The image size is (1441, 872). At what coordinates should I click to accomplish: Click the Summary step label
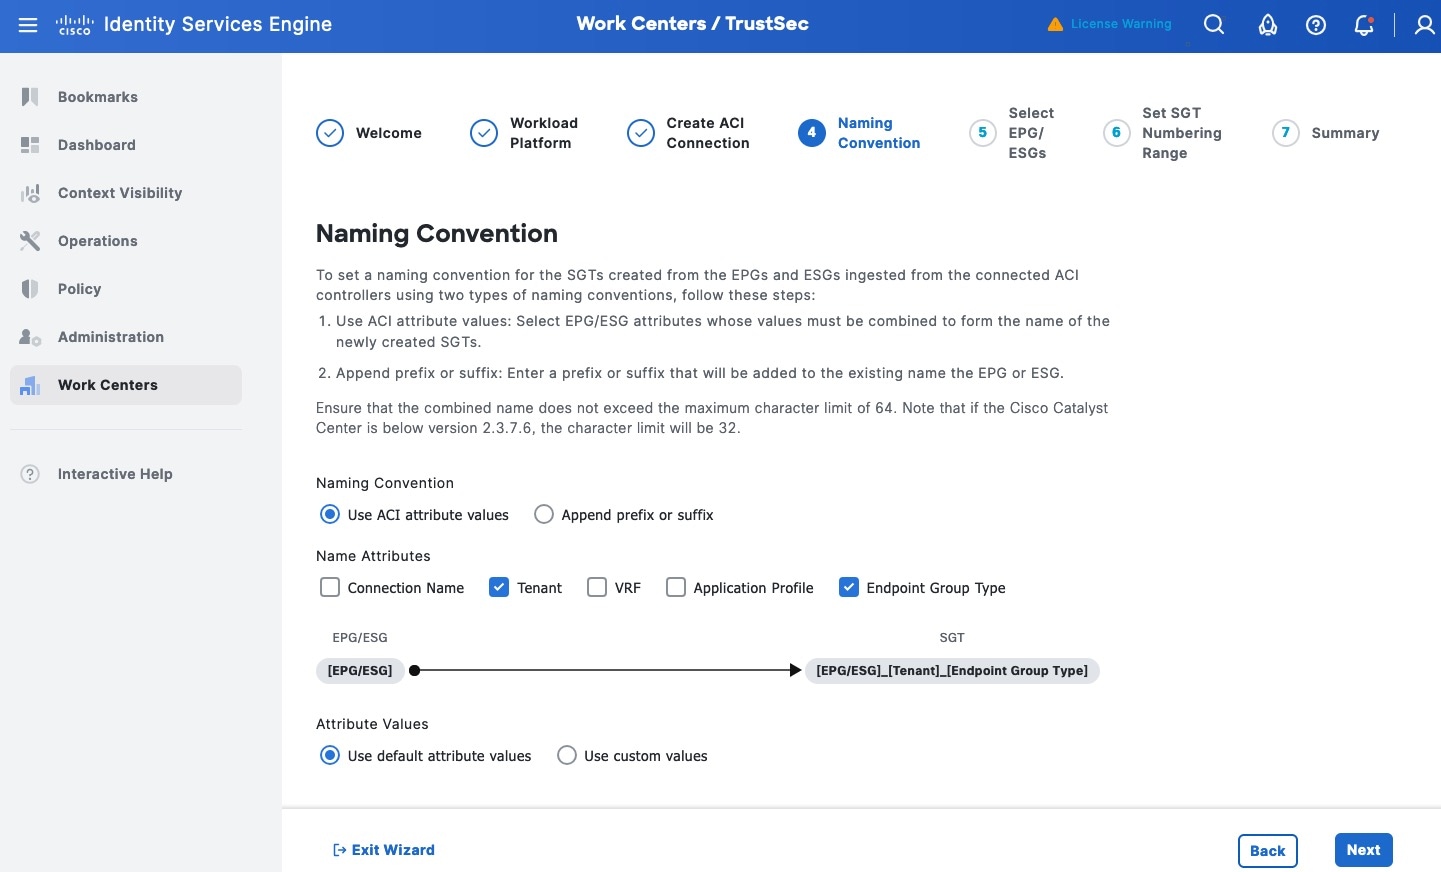1345,133
